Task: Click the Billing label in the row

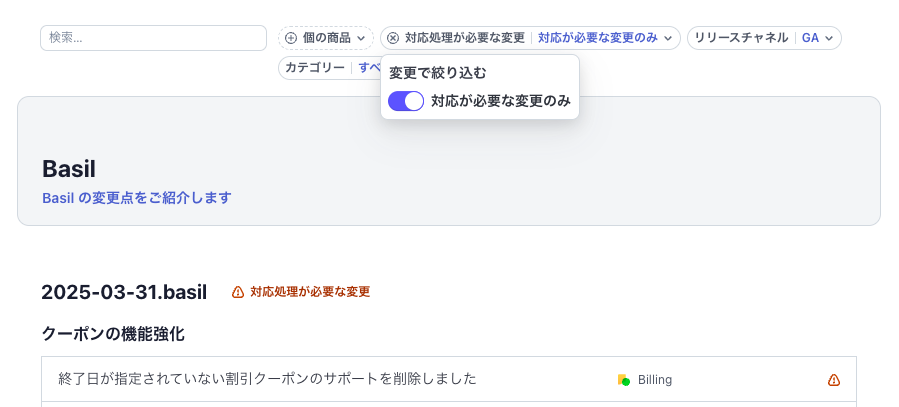Action: click(655, 380)
